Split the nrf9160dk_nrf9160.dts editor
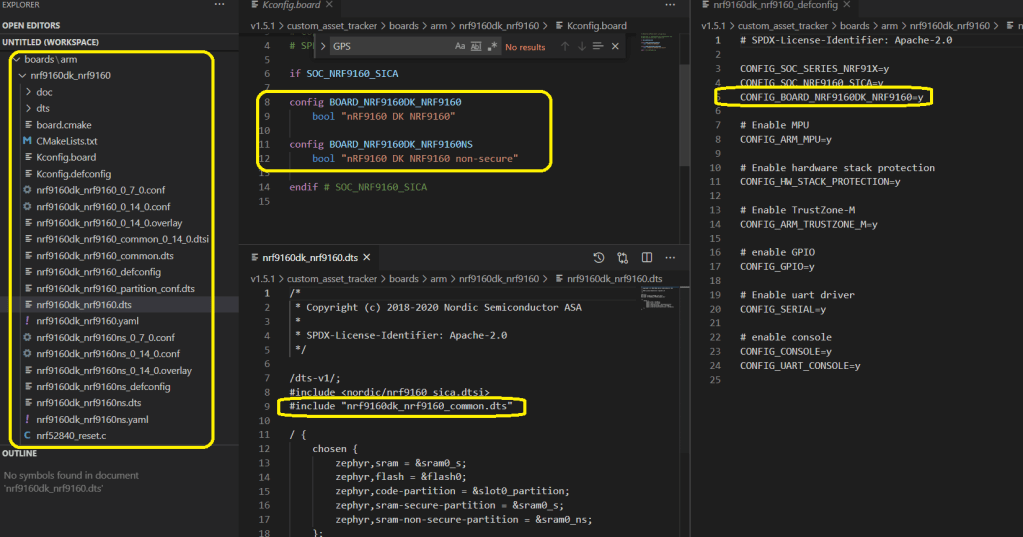The image size is (1023, 537). (647, 257)
